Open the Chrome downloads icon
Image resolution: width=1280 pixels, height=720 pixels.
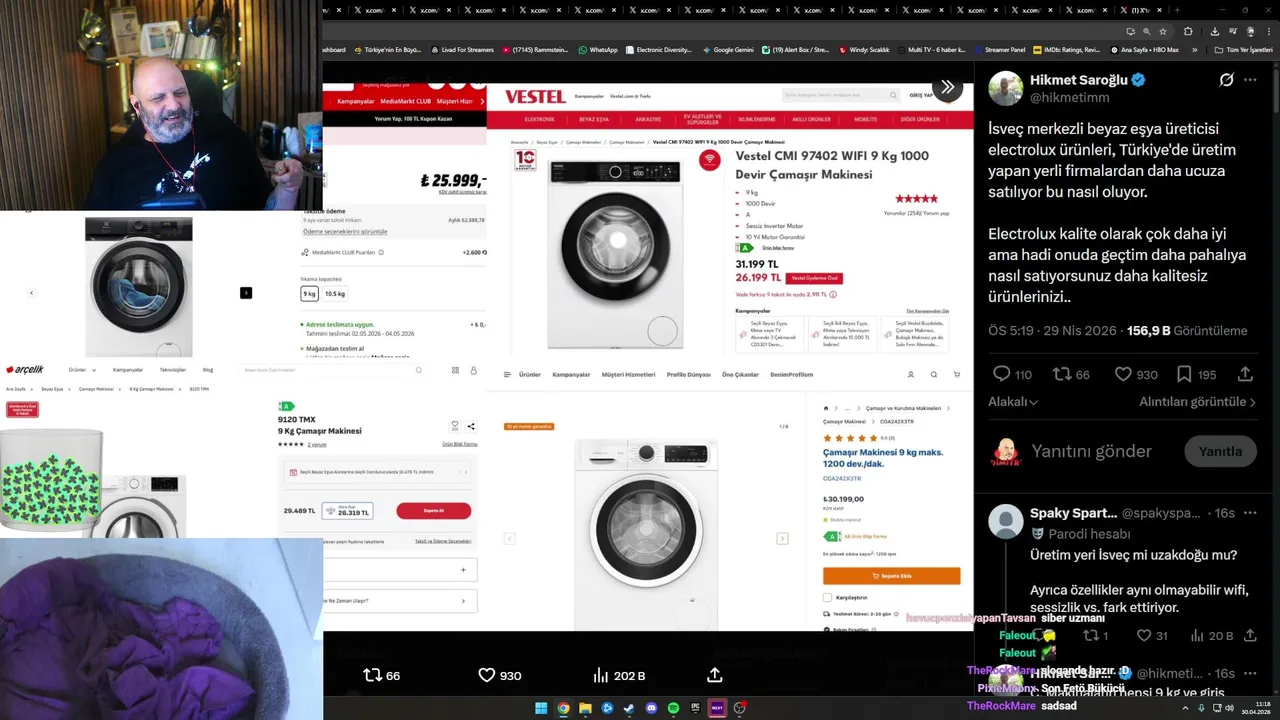click(1214, 31)
